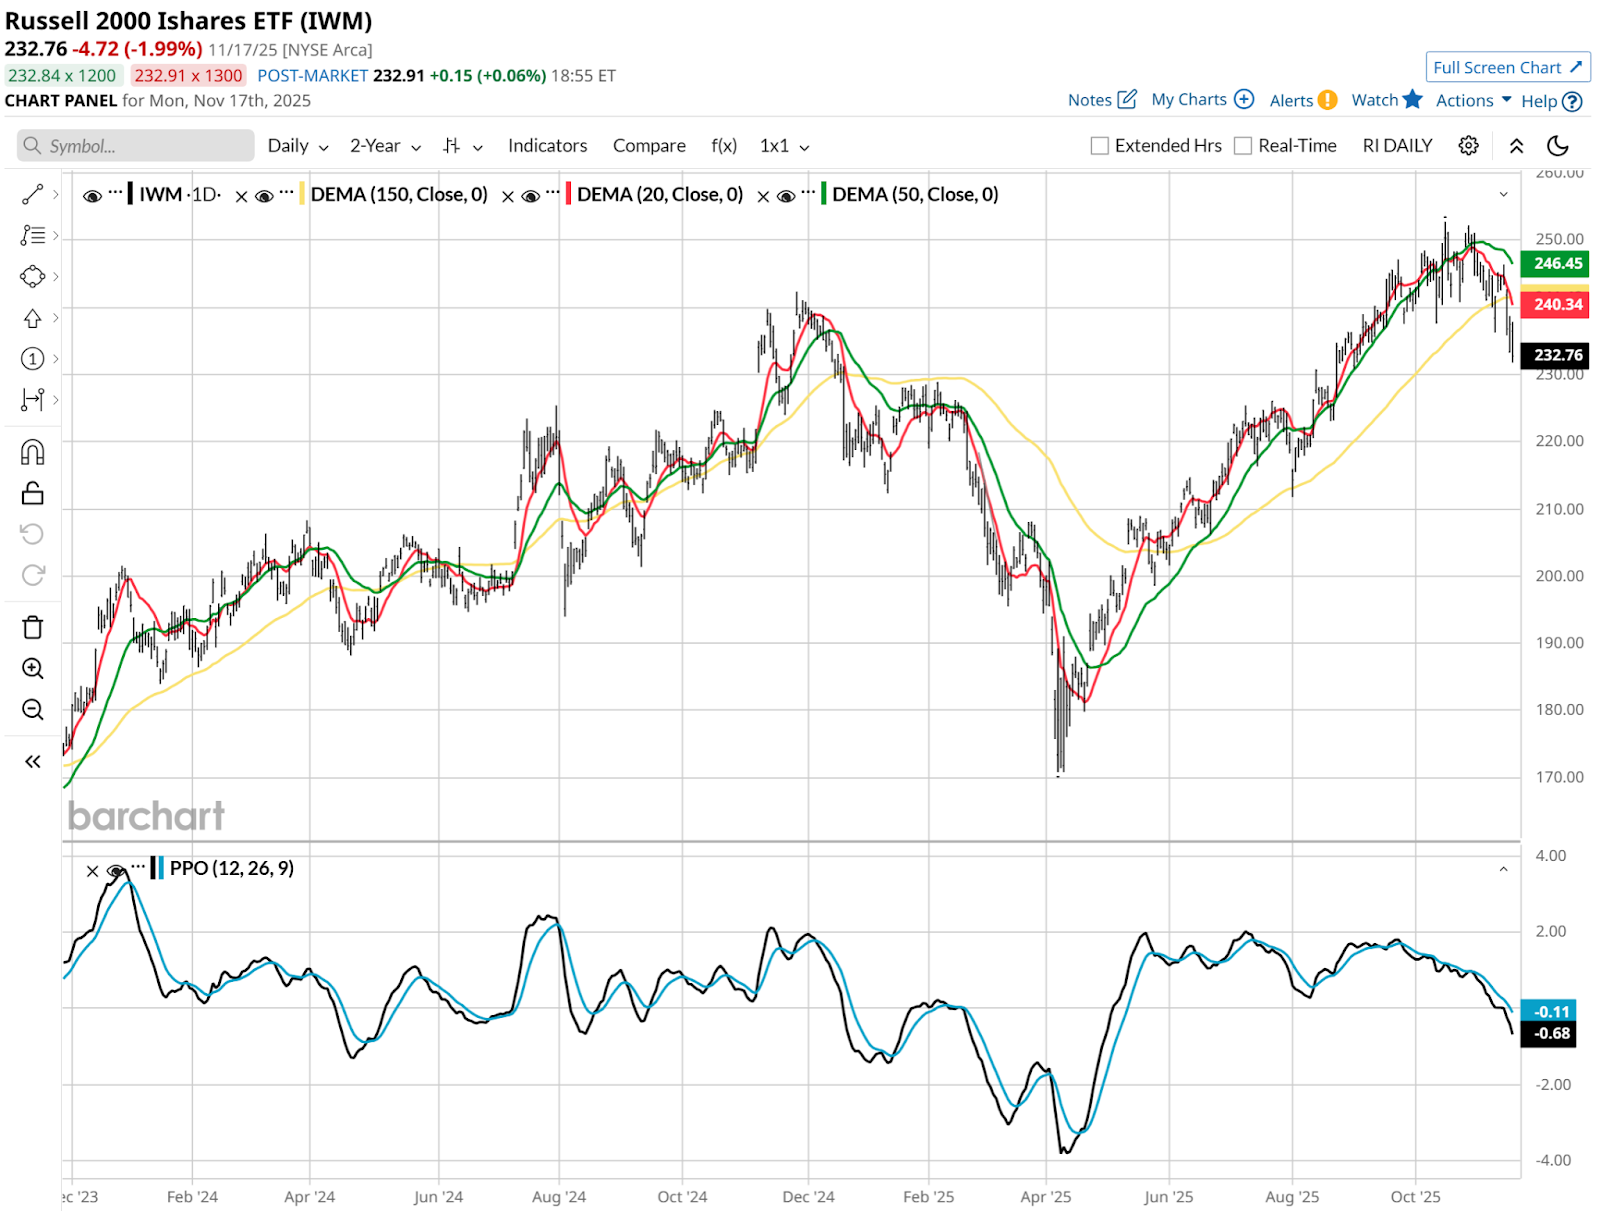The height and width of the screenshot is (1211, 1600).
Task: Click the redo arrow icon
Action: coord(32,575)
